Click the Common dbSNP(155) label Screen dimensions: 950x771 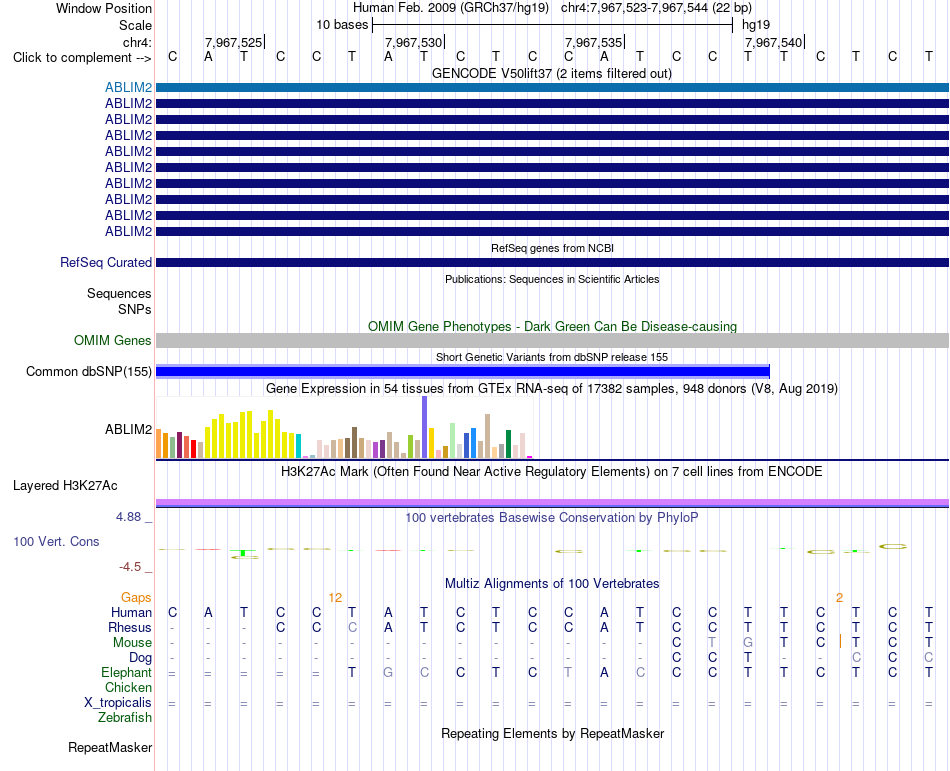(88, 371)
